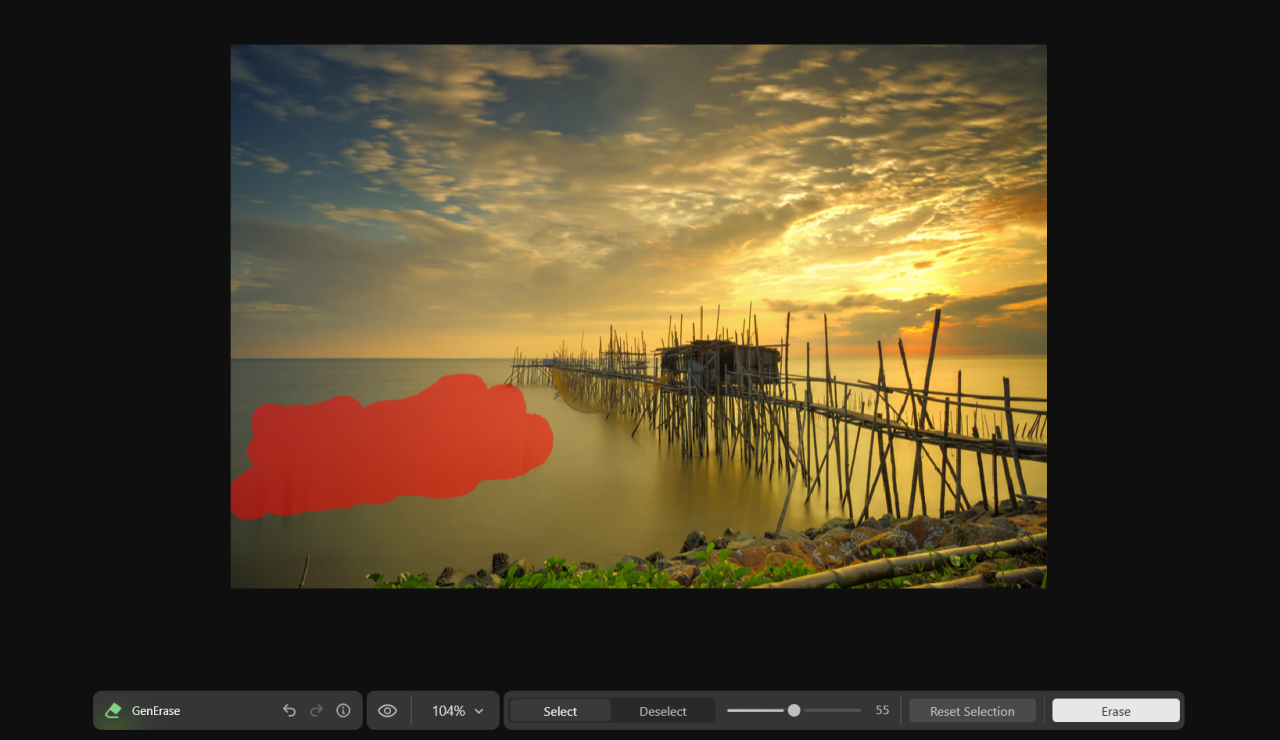Open the 104% zoom level dropdown
1280x740 pixels.
click(458, 711)
